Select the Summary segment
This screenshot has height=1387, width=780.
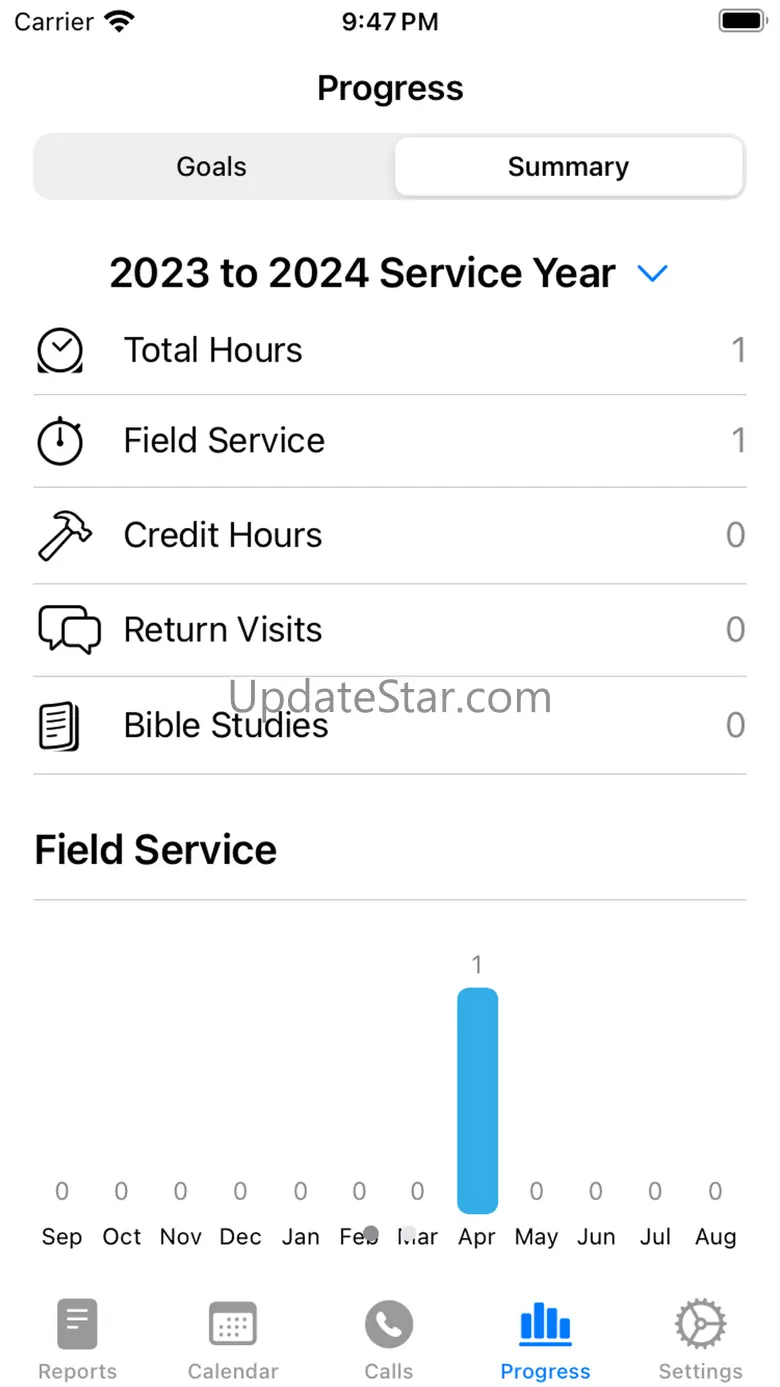pos(568,167)
